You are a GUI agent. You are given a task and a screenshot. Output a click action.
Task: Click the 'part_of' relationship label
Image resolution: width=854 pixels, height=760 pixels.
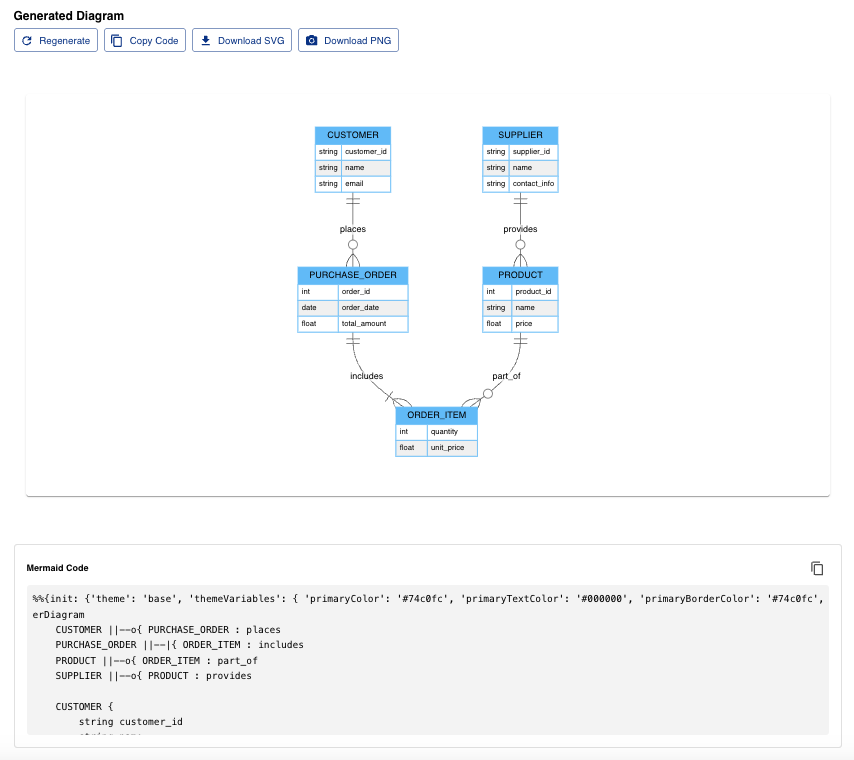[507, 376]
